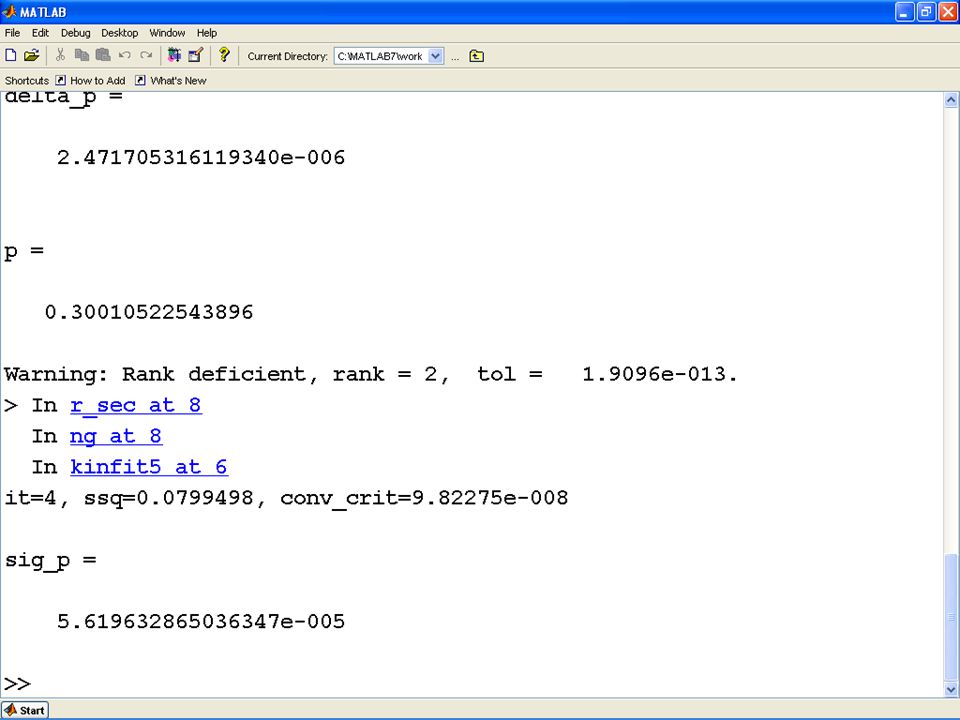The height and width of the screenshot is (720, 960).
Task: Click the MATLAB Start button
Action: (25, 710)
